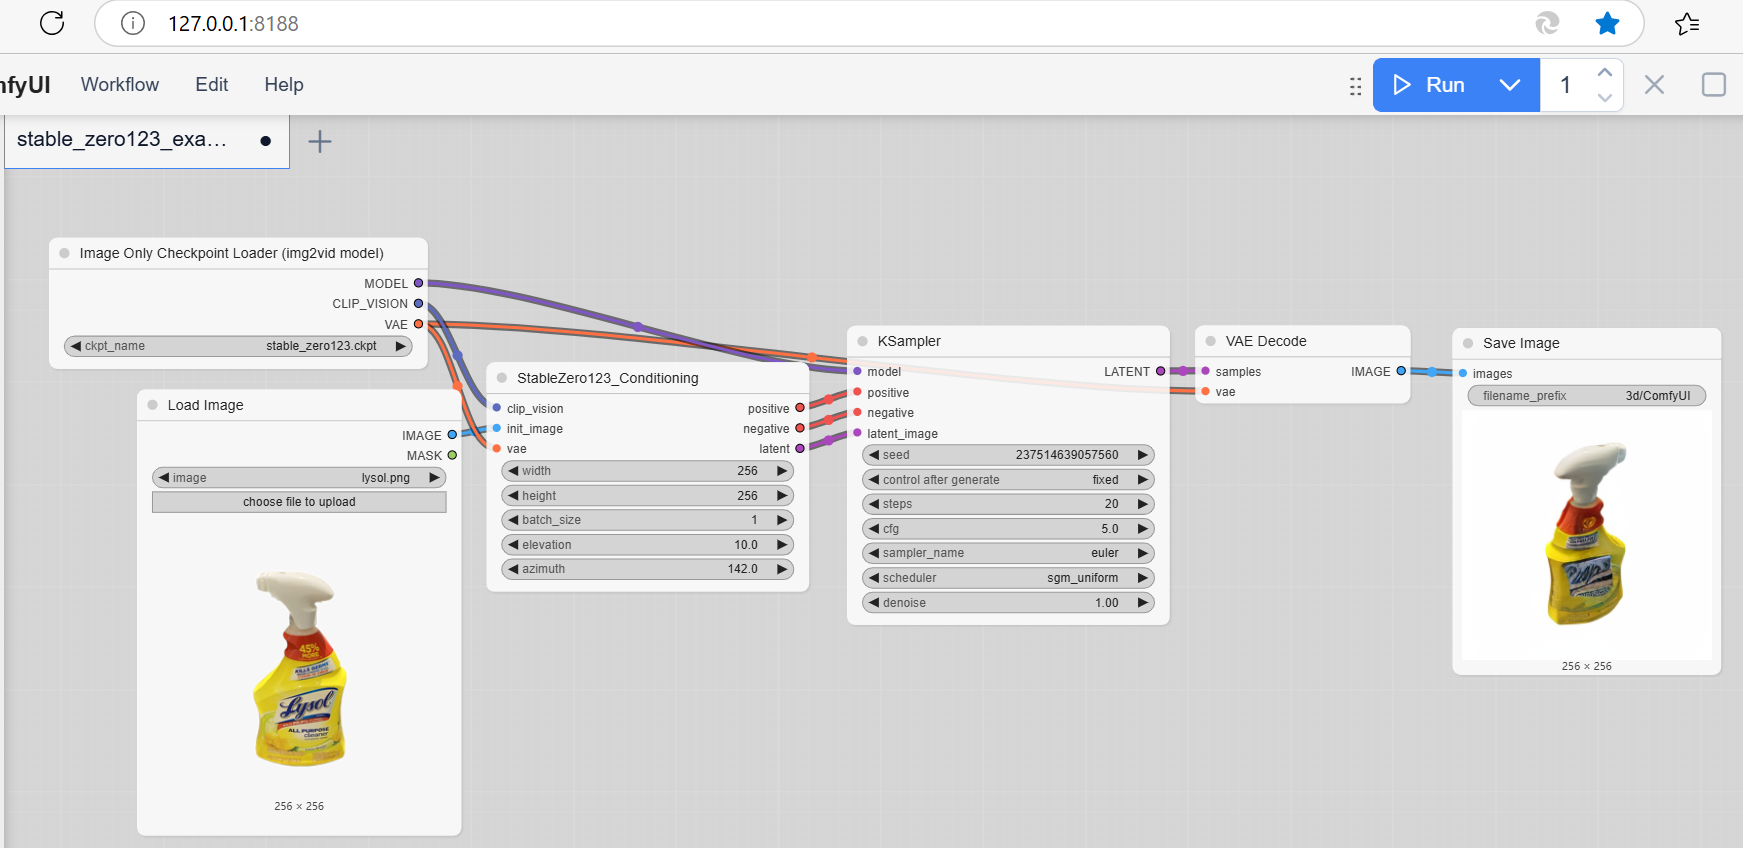Viewport: 1743px width, 848px height.
Task: View site information icon in address bar
Action: (133, 23)
